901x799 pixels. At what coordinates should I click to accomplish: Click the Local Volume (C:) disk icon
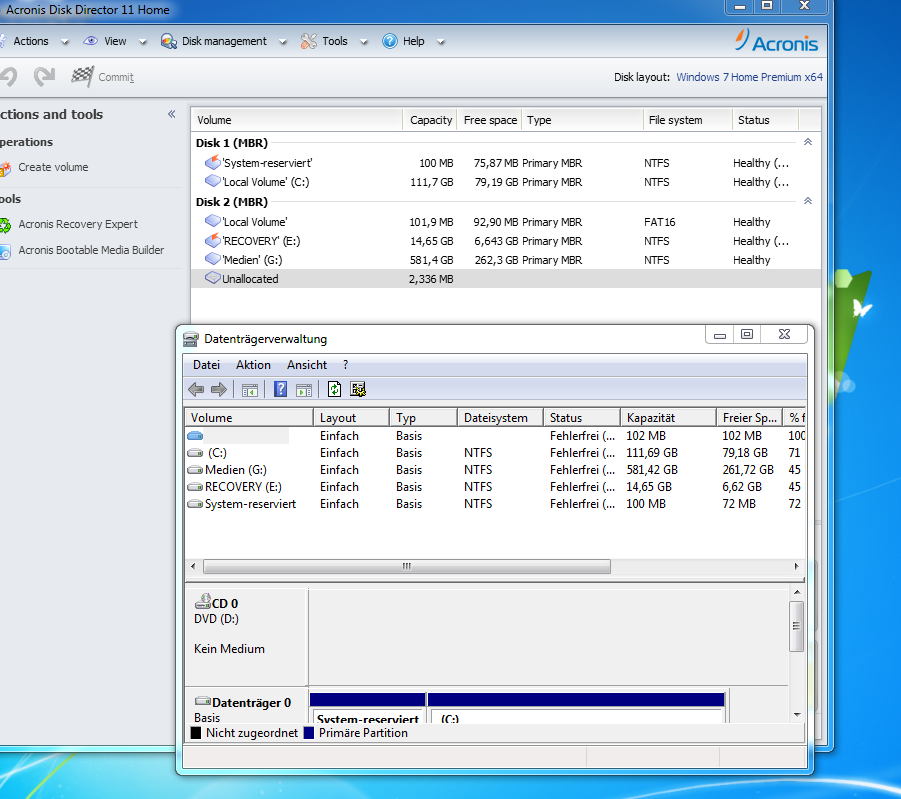point(213,181)
